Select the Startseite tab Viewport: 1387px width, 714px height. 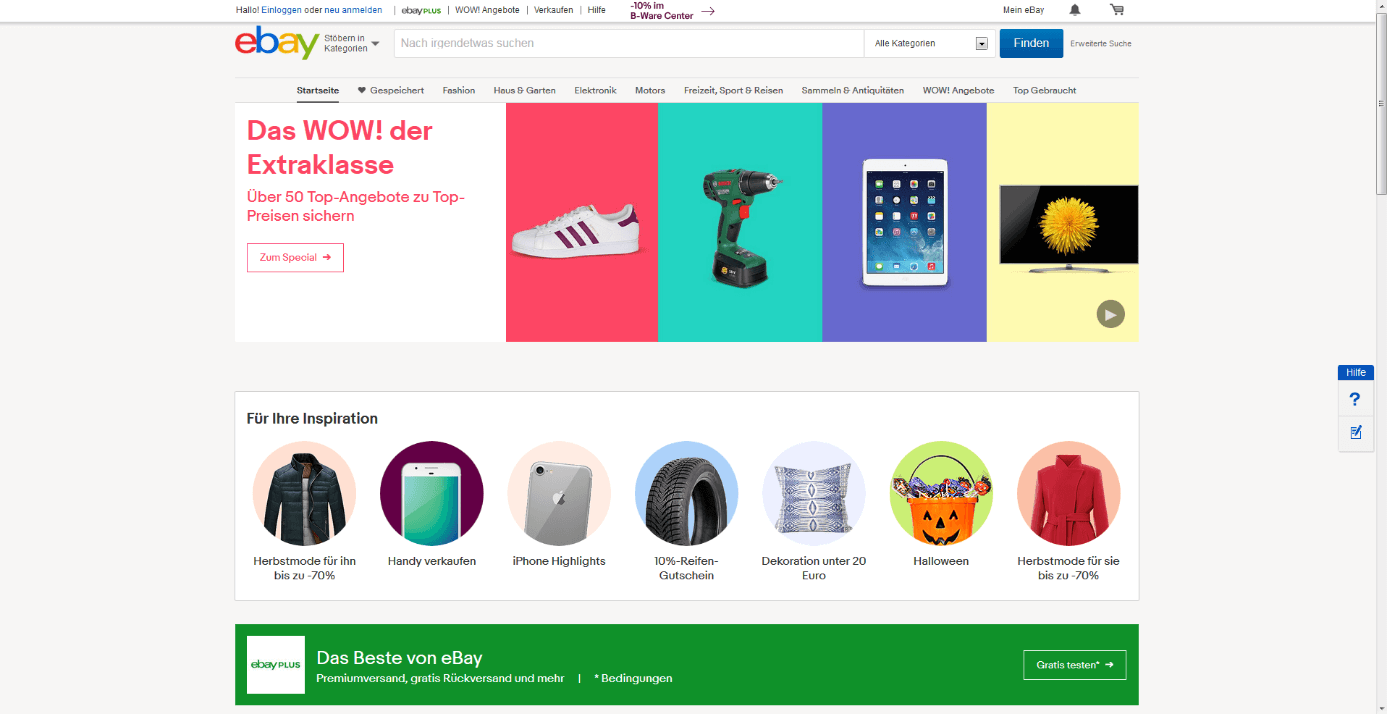(x=318, y=90)
